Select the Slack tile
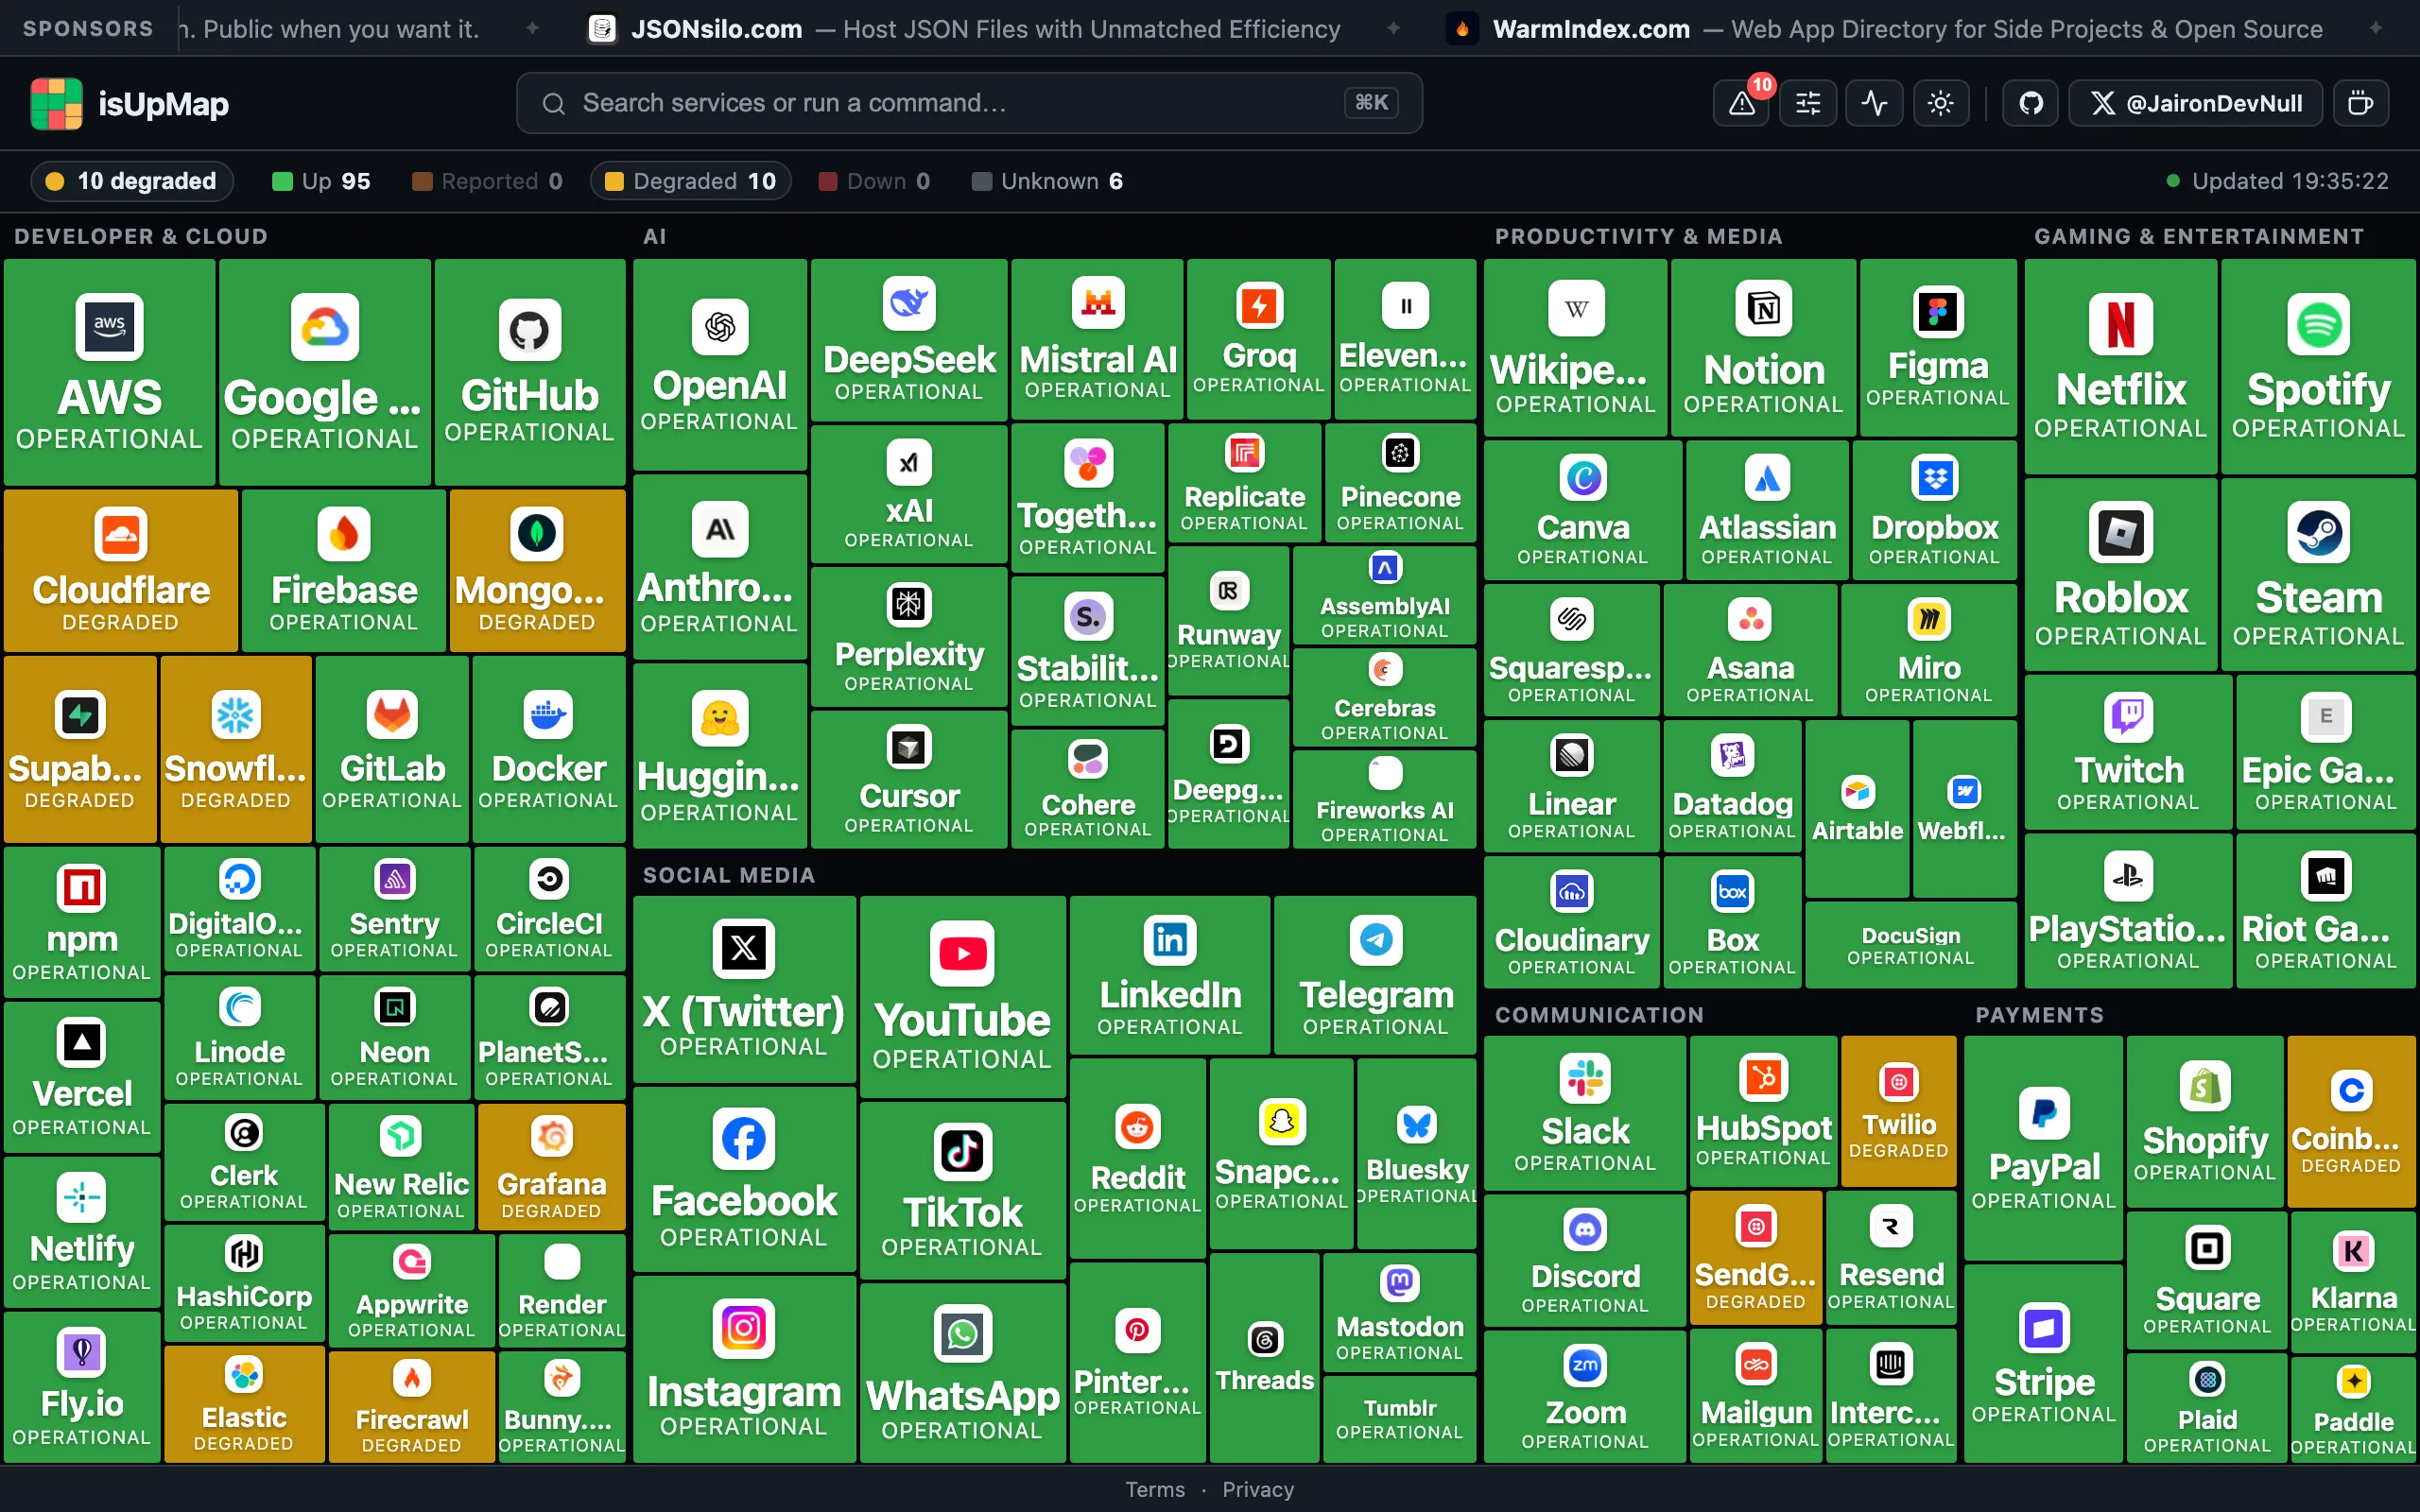 point(1585,1113)
